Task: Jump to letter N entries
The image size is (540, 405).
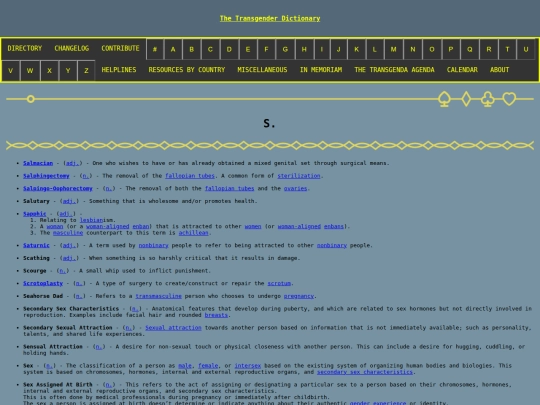Action: pos(413,49)
